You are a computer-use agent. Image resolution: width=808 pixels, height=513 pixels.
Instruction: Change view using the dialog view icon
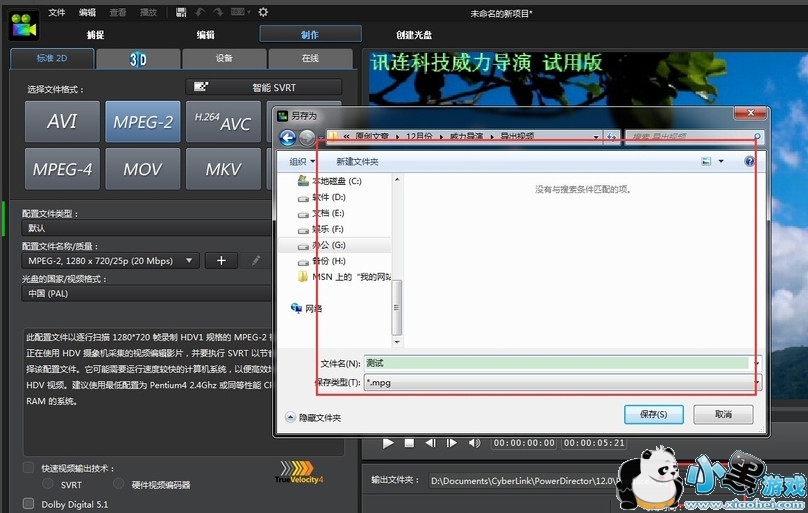pos(707,161)
